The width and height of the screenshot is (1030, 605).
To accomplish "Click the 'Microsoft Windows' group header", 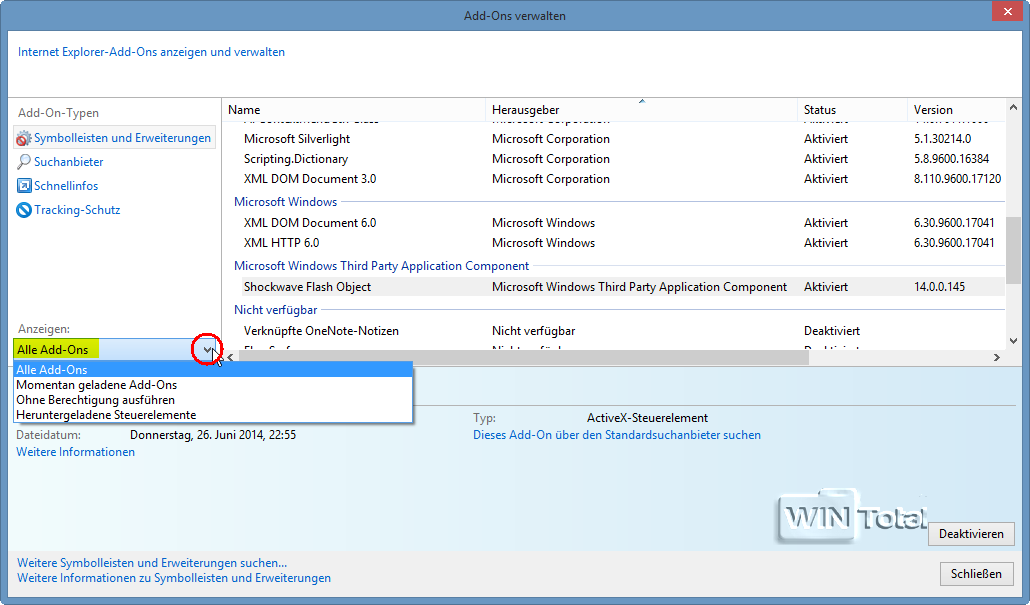I will (x=286, y=202).
